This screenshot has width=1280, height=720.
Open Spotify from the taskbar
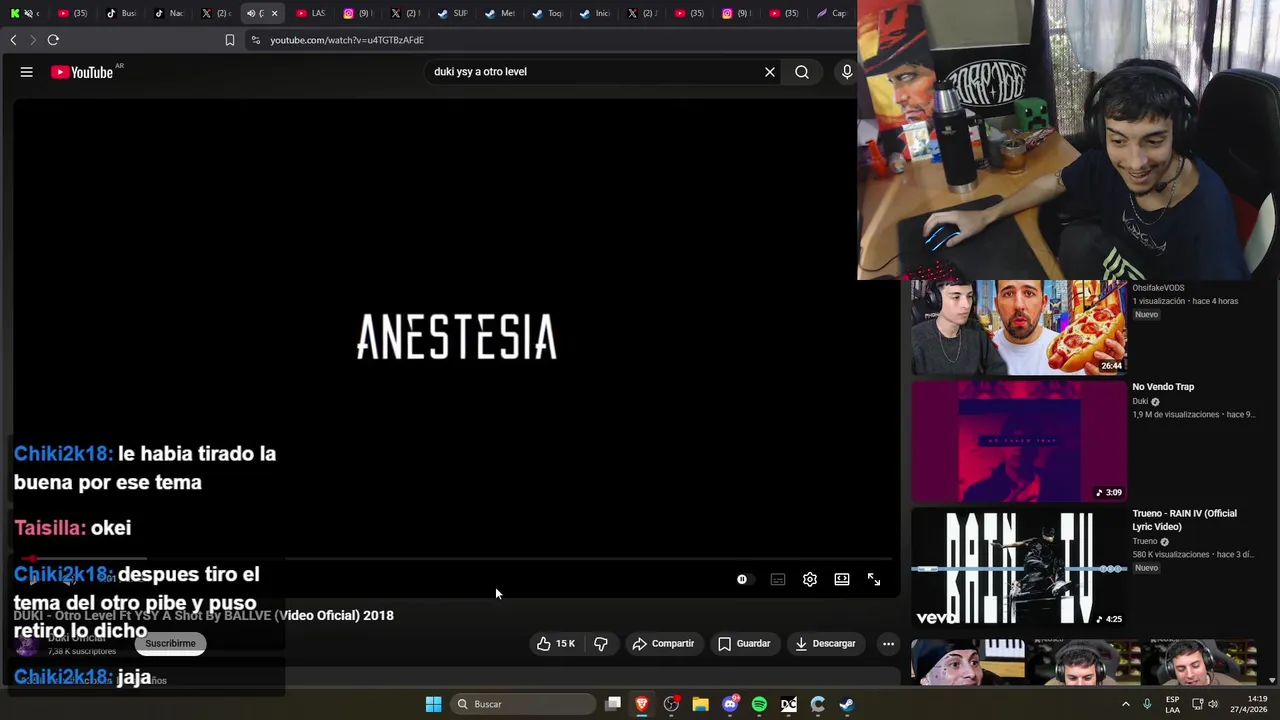tap(759, 704)
